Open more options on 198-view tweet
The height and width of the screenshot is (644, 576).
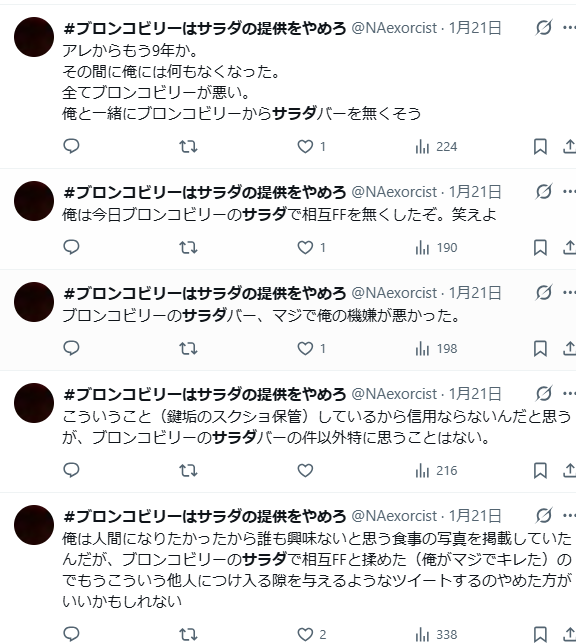[569, 292]
